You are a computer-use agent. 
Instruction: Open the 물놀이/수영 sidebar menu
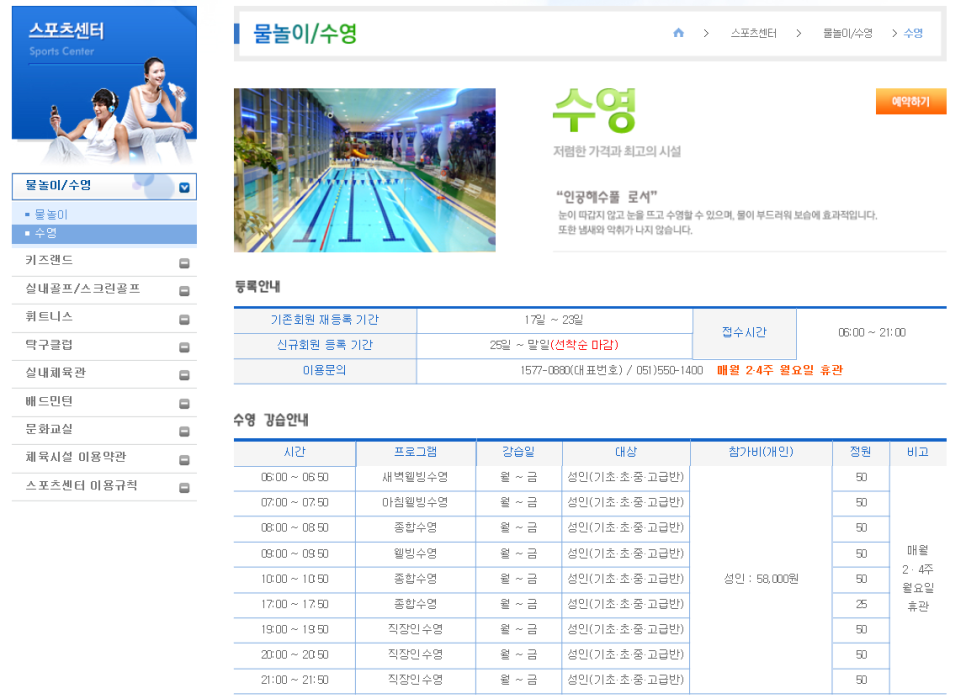coord(104,186)
